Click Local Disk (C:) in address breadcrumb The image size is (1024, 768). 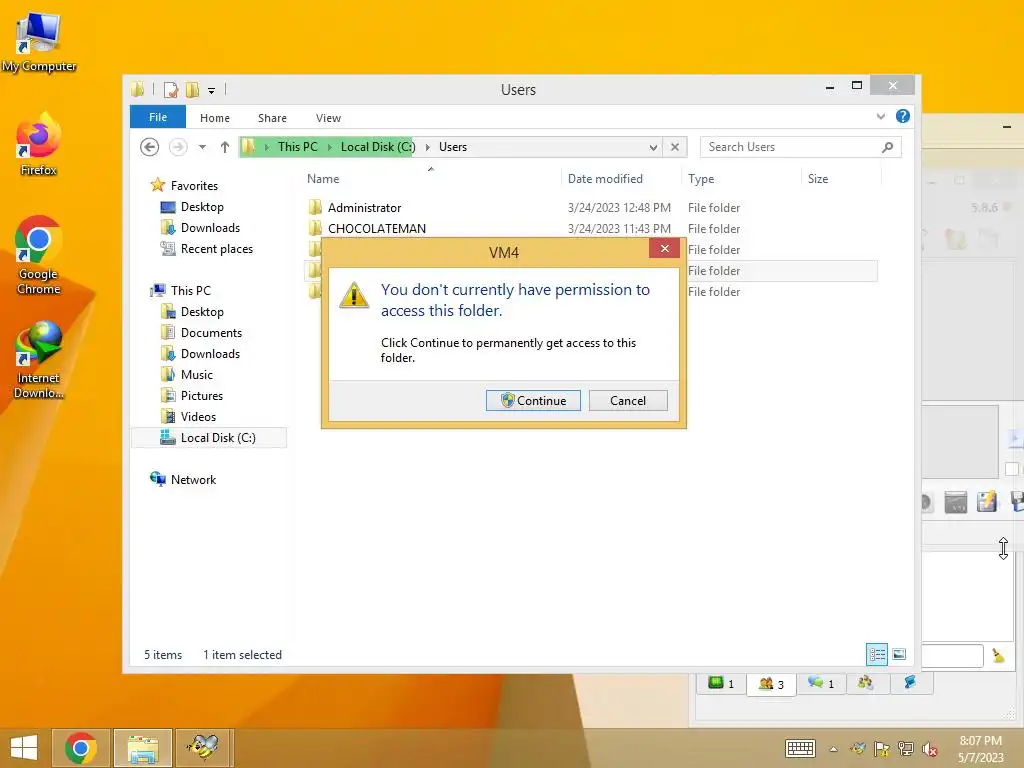pyautogui.click(x=377, y=147)
